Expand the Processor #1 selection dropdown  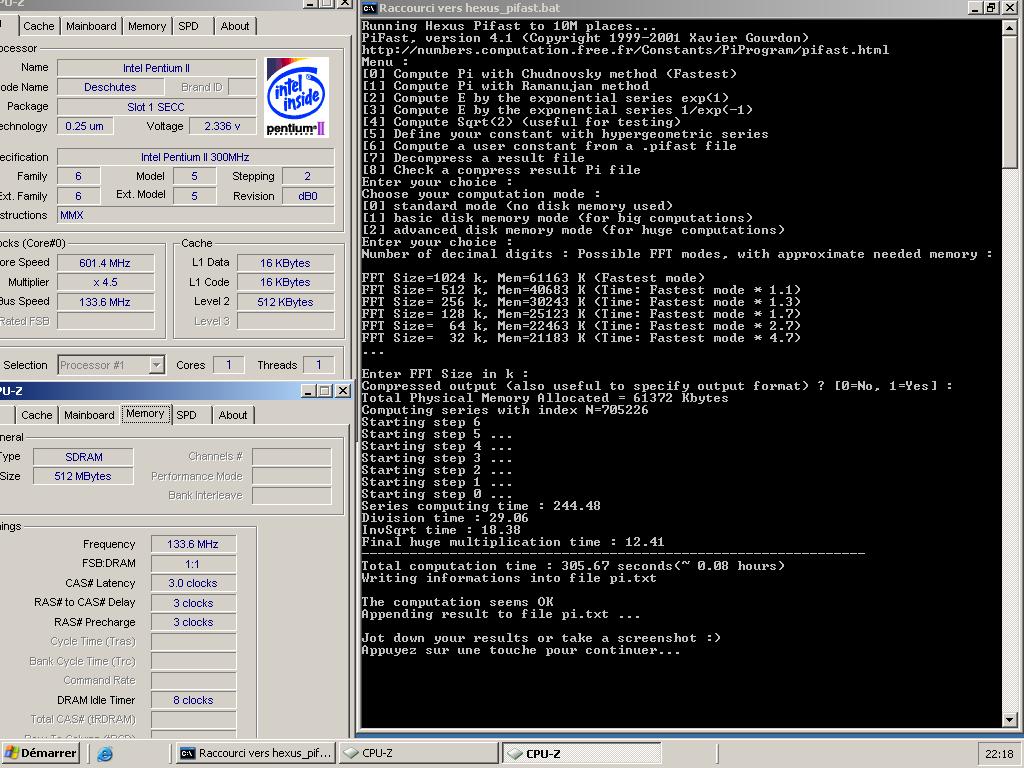(156, 365)
